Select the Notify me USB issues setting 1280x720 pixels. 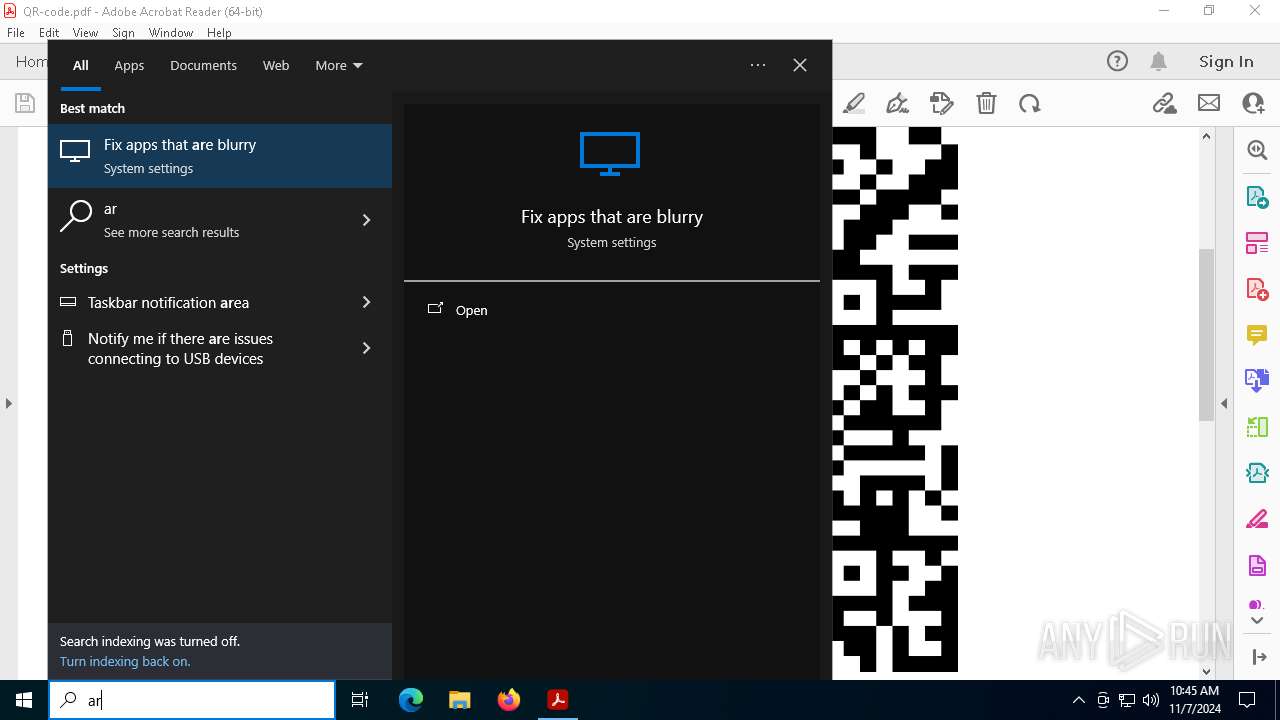[x=220, y=348]
